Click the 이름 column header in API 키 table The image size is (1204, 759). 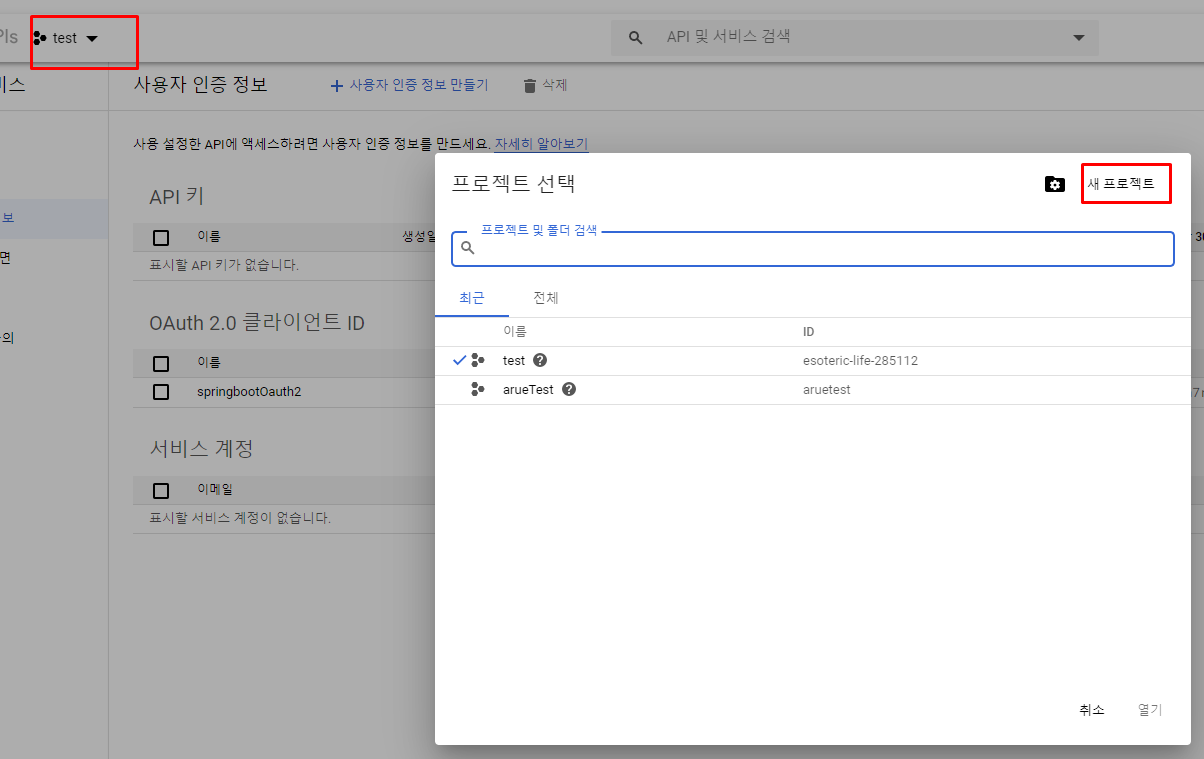coord(209,237)
